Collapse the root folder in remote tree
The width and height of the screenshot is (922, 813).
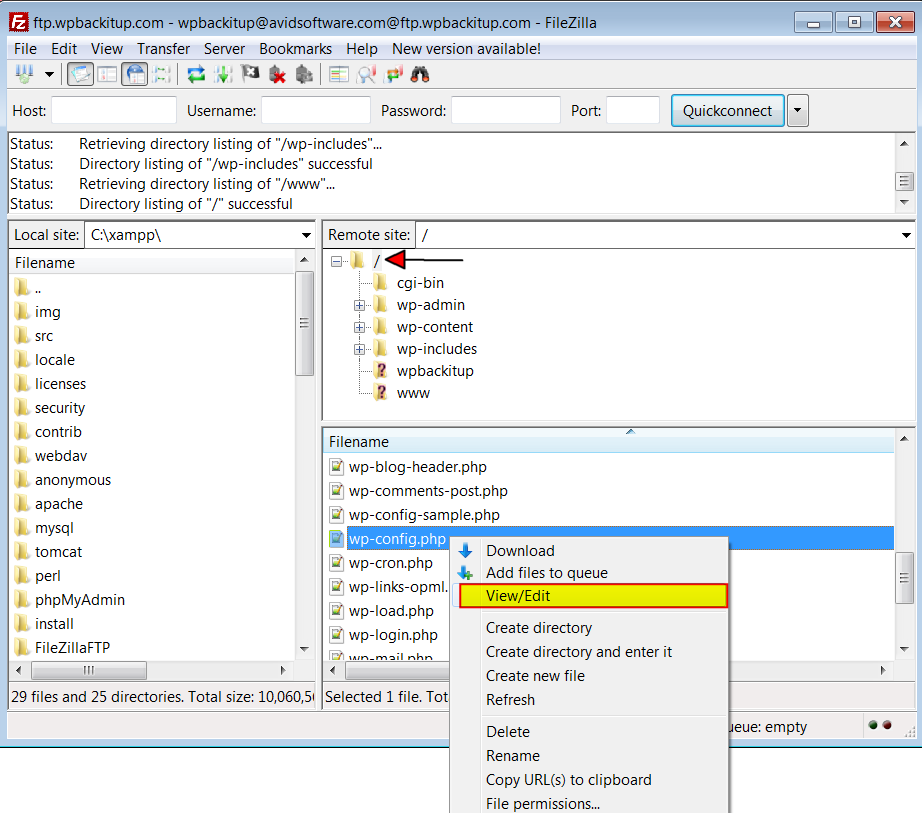coord(336,260)
